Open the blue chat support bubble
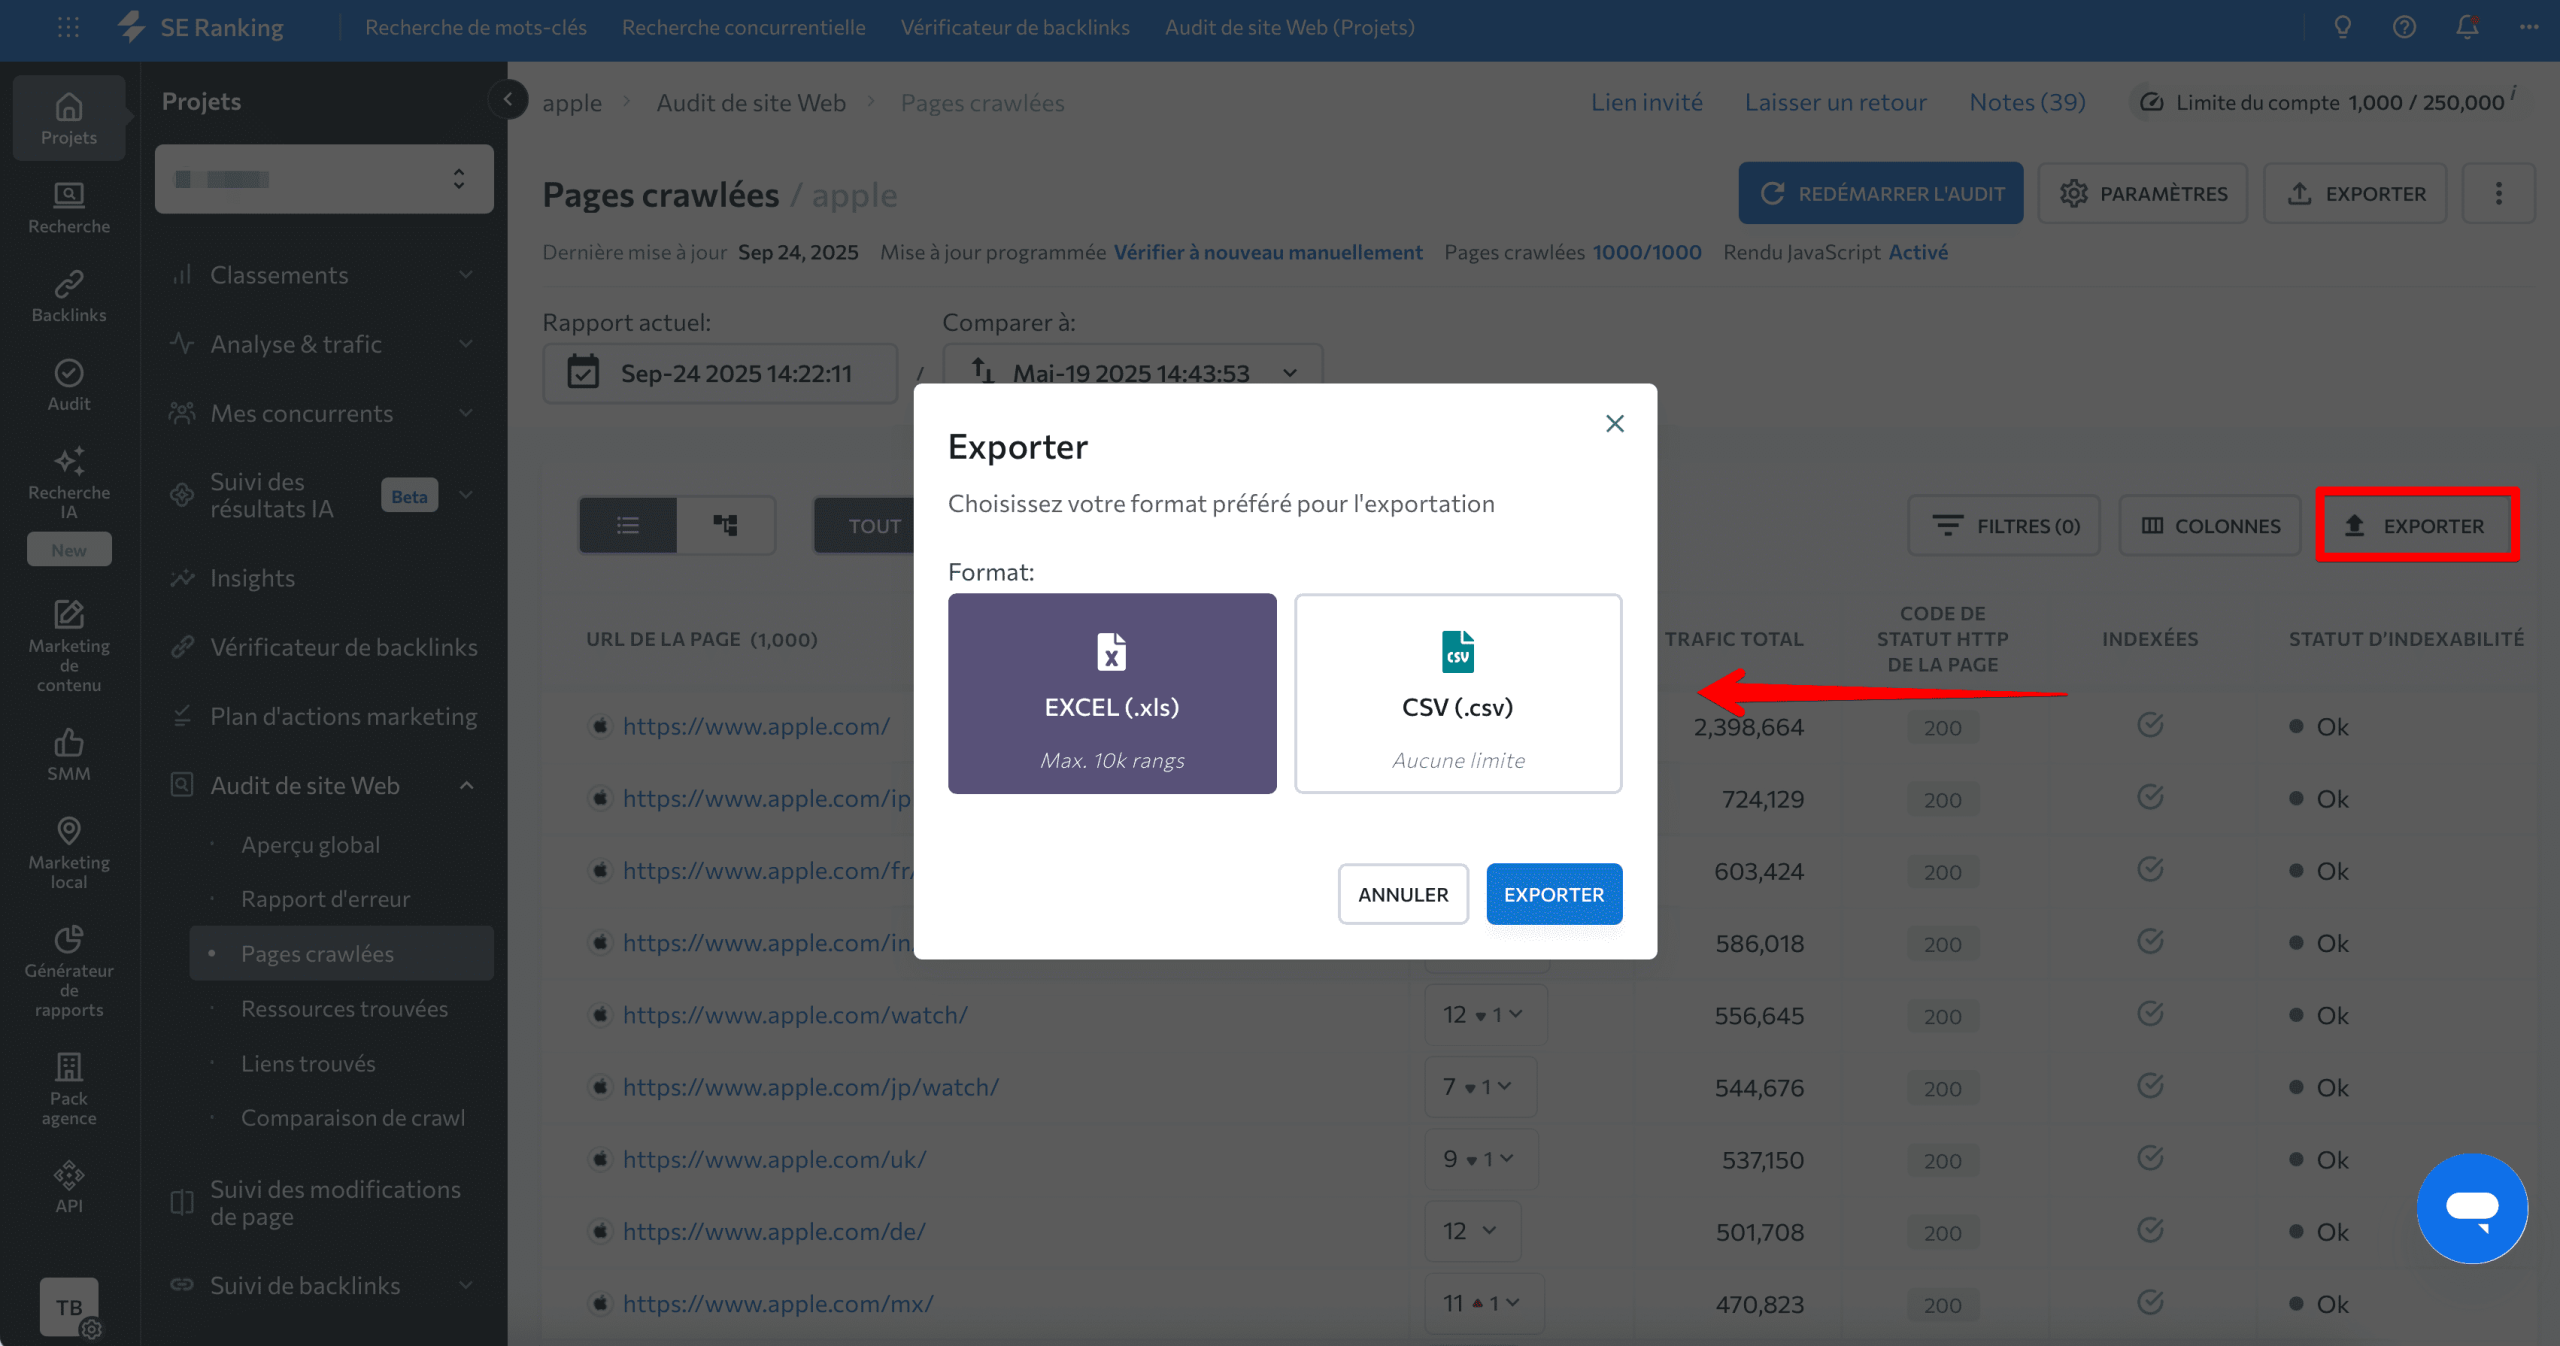This screenshot has width=2560, height=1346. [2471, 1208]
